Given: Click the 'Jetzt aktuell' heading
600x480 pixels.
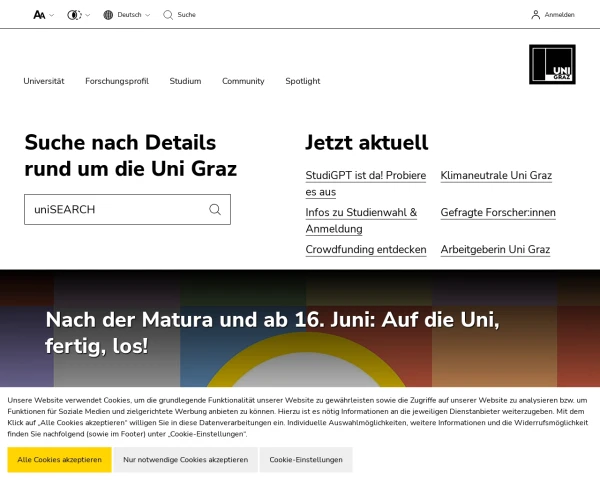Looking at the screenshot, I should [x=366, y=143].
